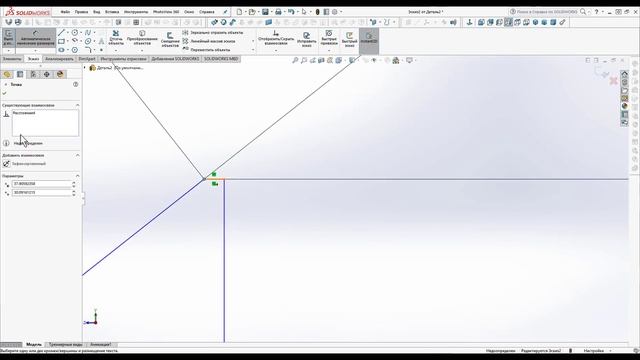Image resolution: width=640 pixels, height=360 pixels.
Task: Open the DimXpertManager tab
Action: point(47,74)
